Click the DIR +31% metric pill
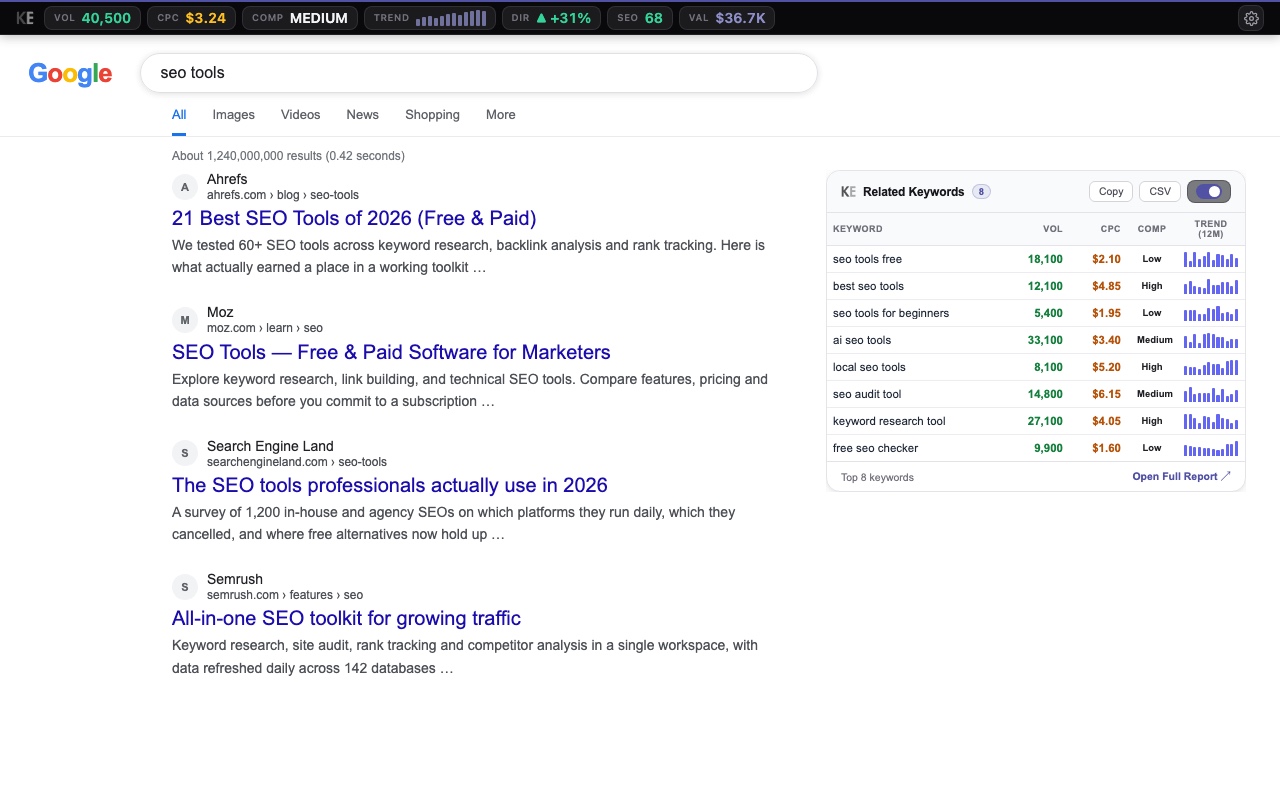Screen dimensions: 1280x800 551,18
